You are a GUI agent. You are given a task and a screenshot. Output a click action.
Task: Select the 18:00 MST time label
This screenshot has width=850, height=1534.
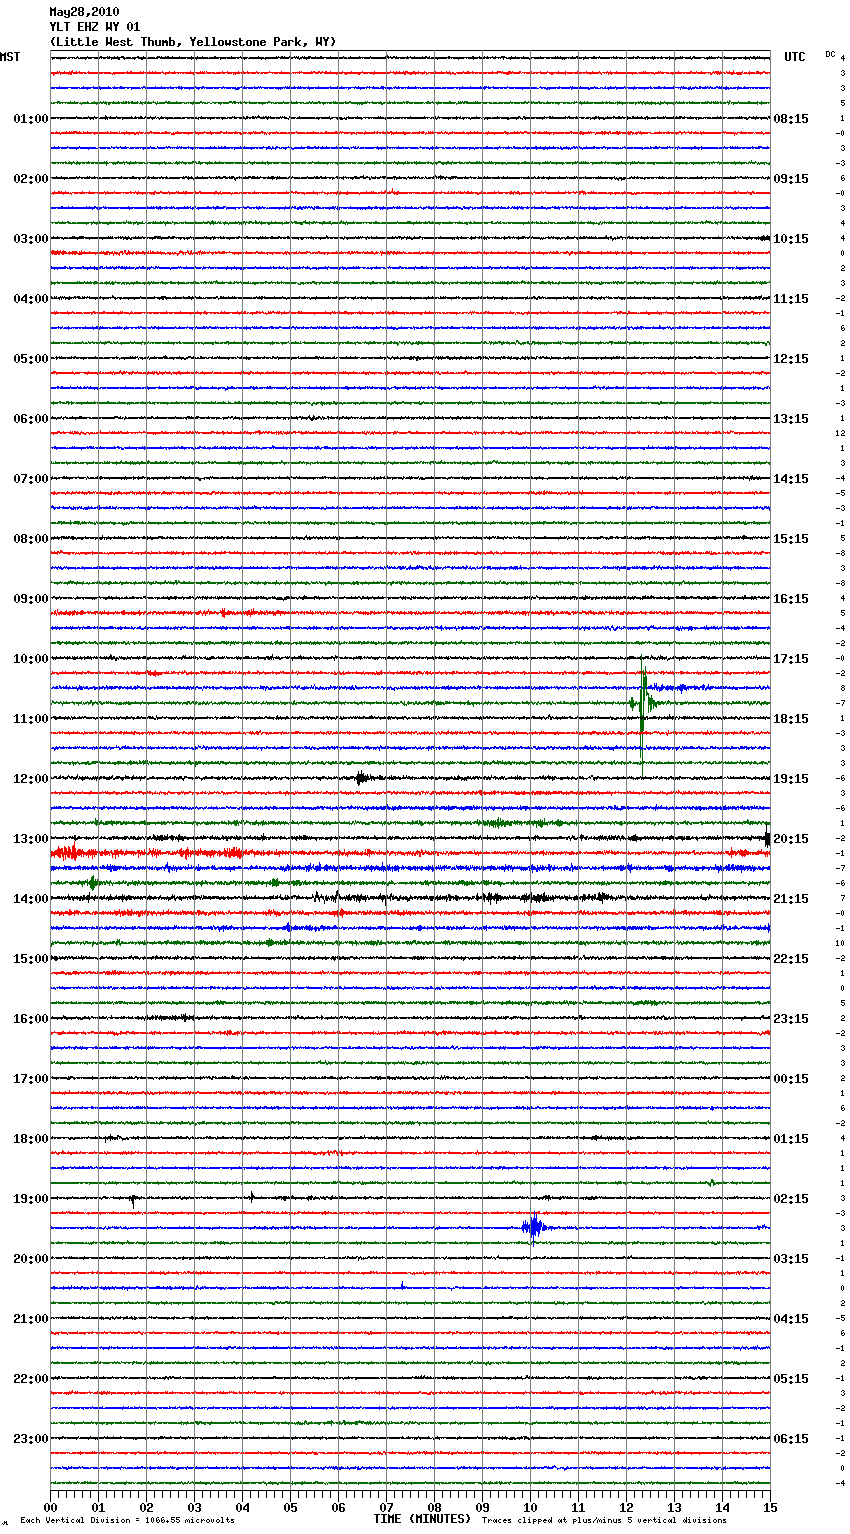pos(30,1139)
